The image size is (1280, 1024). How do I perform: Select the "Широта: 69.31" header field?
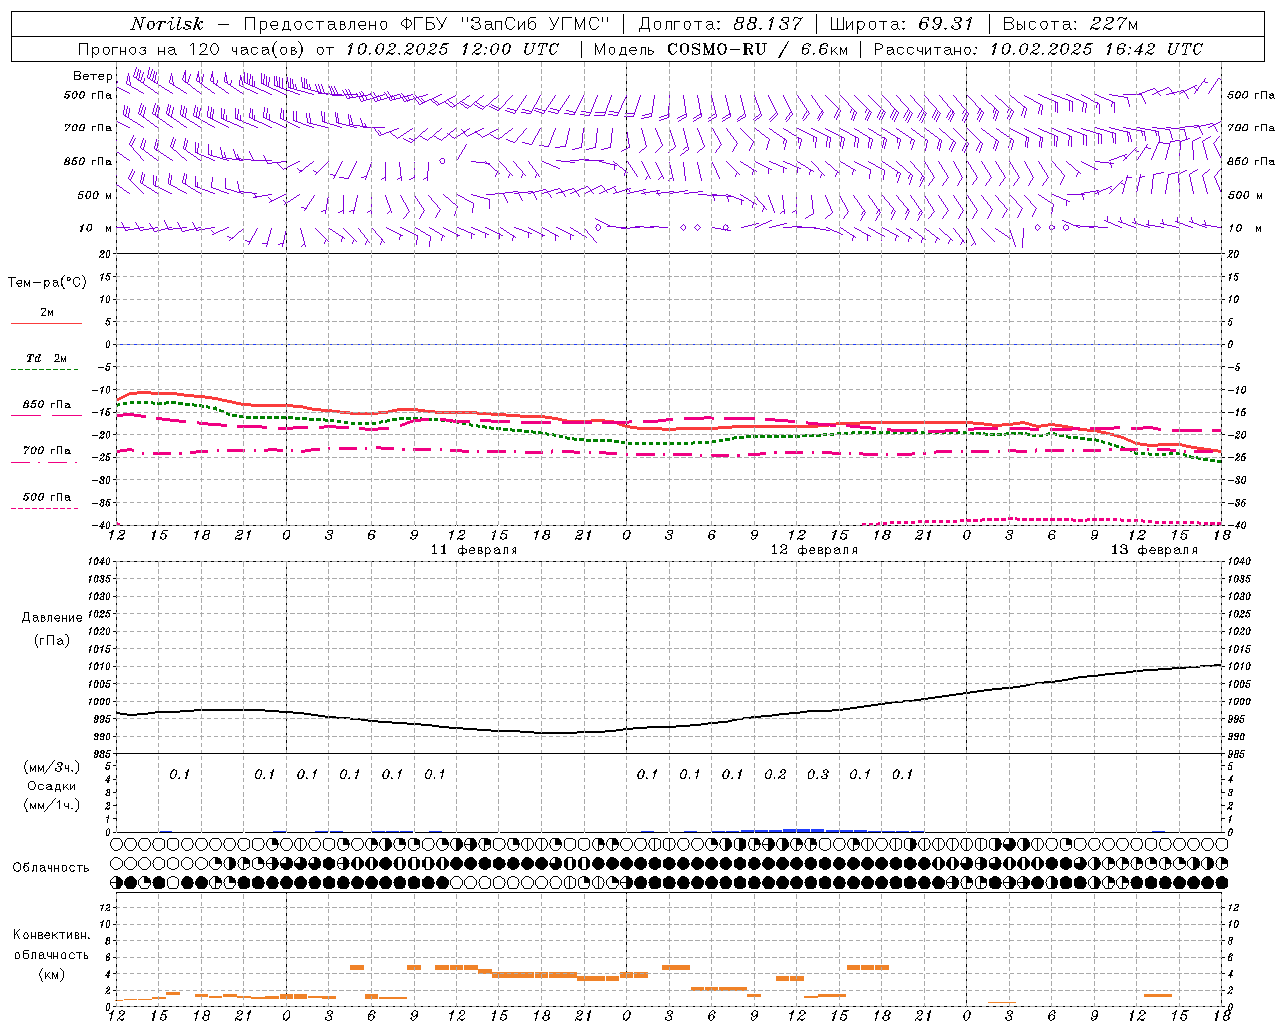[902, 24]
